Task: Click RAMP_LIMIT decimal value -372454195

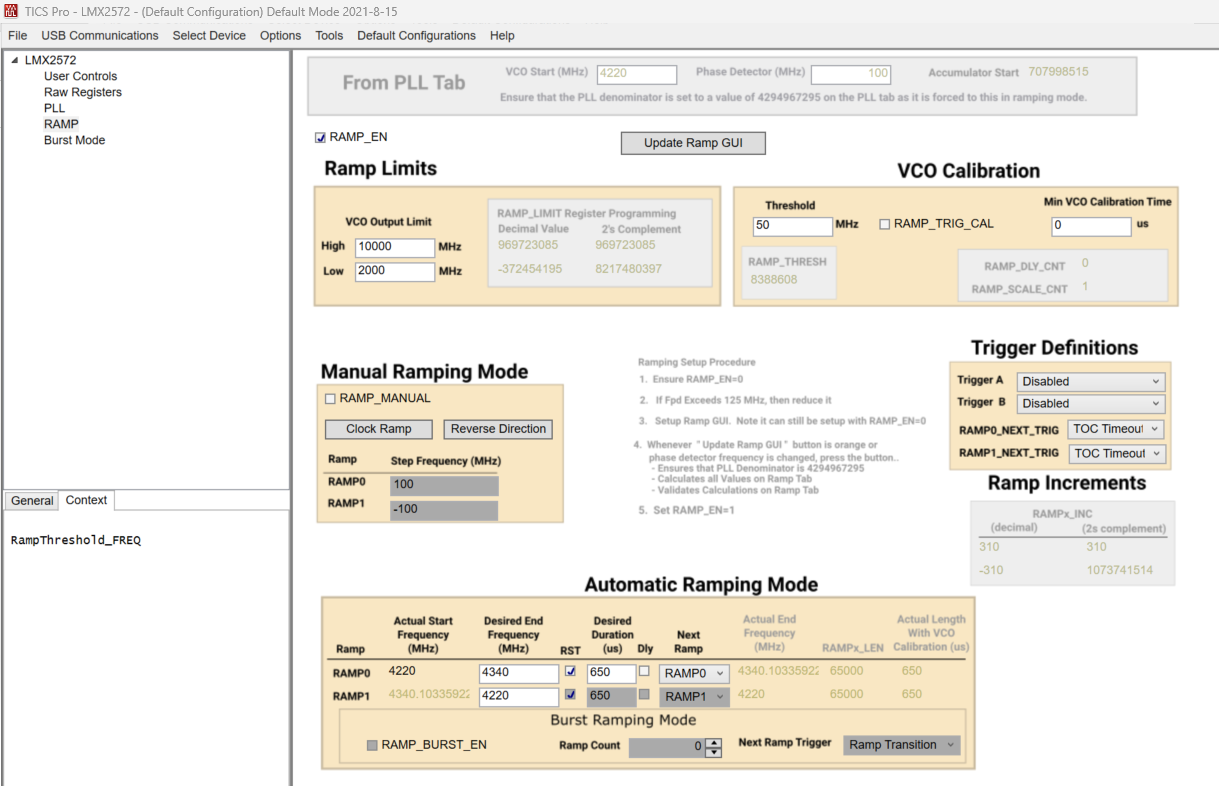Action: coord(530,269)
